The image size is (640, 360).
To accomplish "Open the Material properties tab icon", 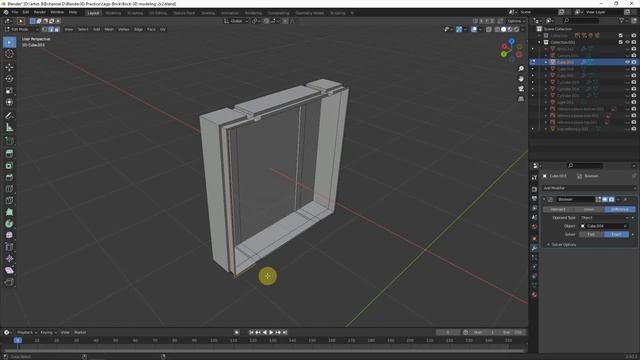I will pyautogui.click(x=534, y=295).
